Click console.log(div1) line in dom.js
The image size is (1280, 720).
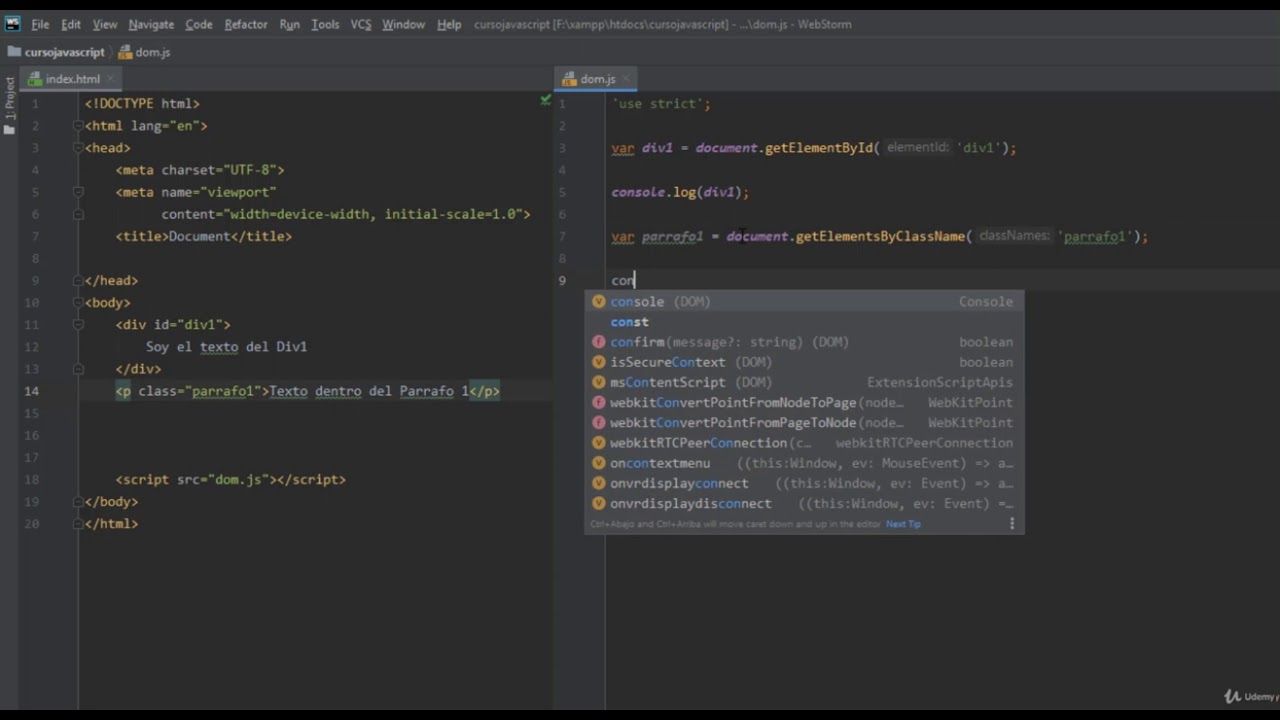[x=680, y=192]
